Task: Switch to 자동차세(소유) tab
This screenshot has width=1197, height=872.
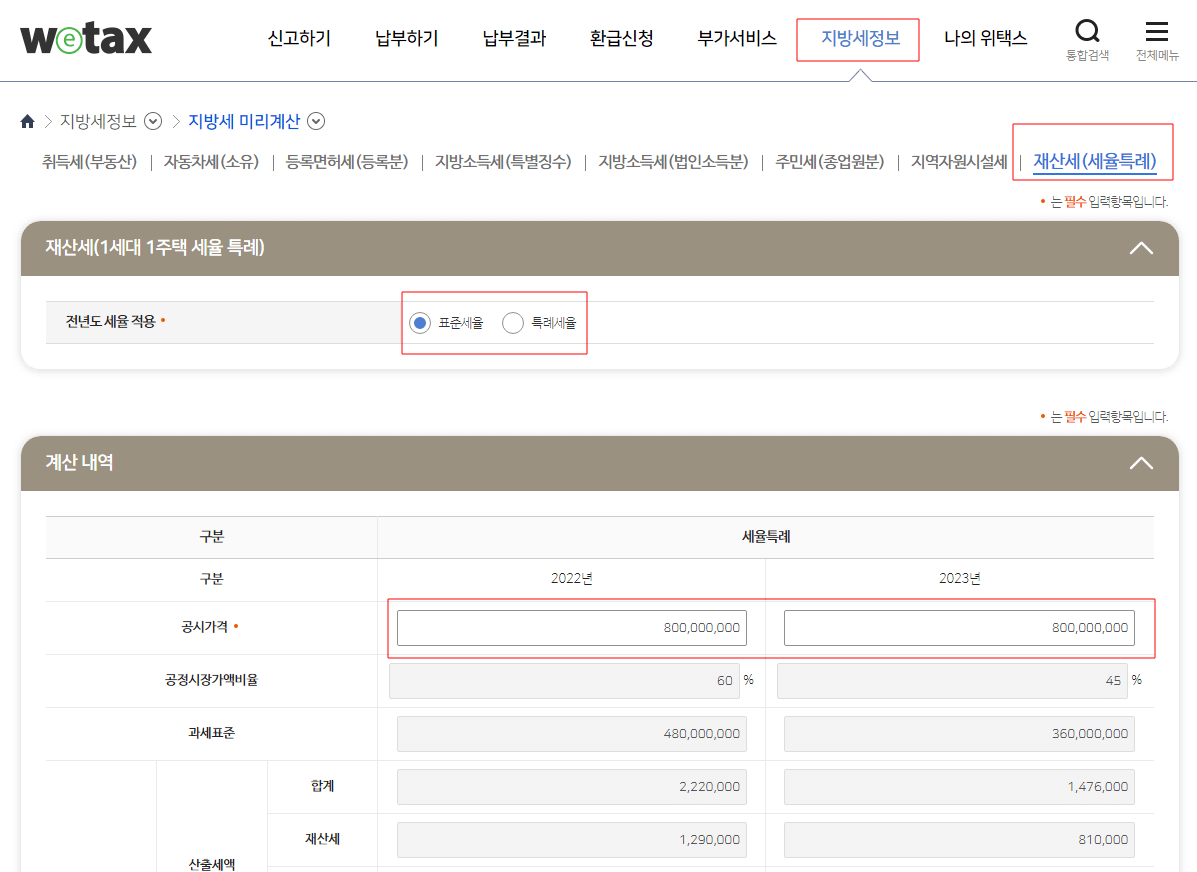Action: 211,162
